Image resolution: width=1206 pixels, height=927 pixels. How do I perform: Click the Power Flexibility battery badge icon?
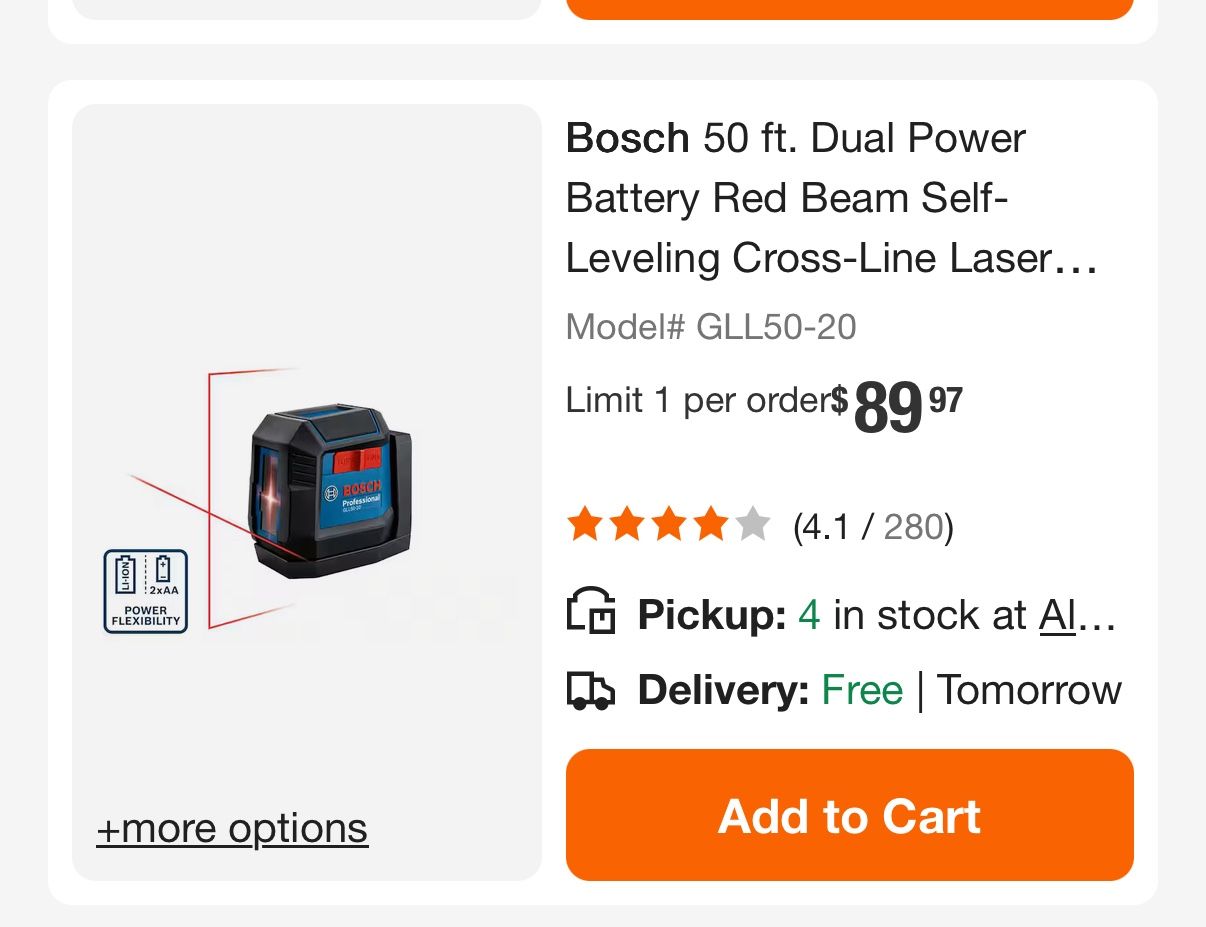click(146, 591)
